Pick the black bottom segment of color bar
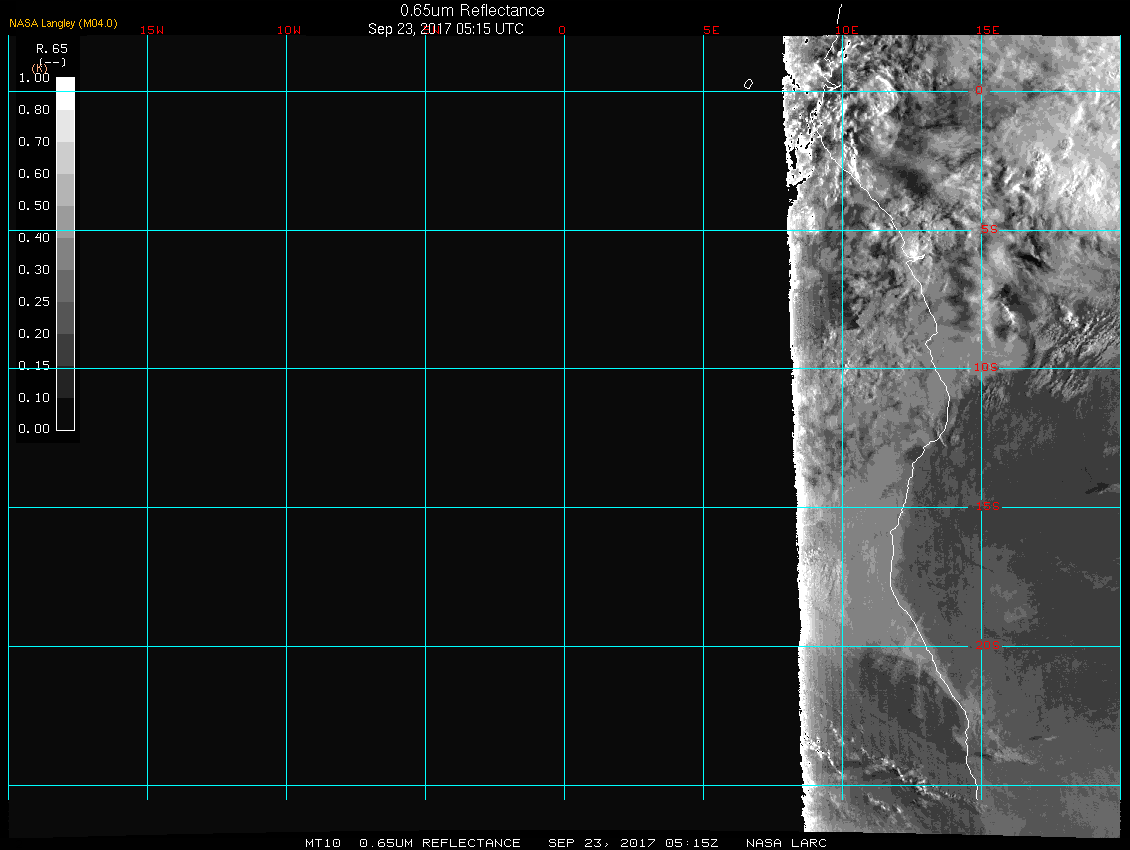The height and width of the screenshot is (850, 1130). click(x=66, y=414)
